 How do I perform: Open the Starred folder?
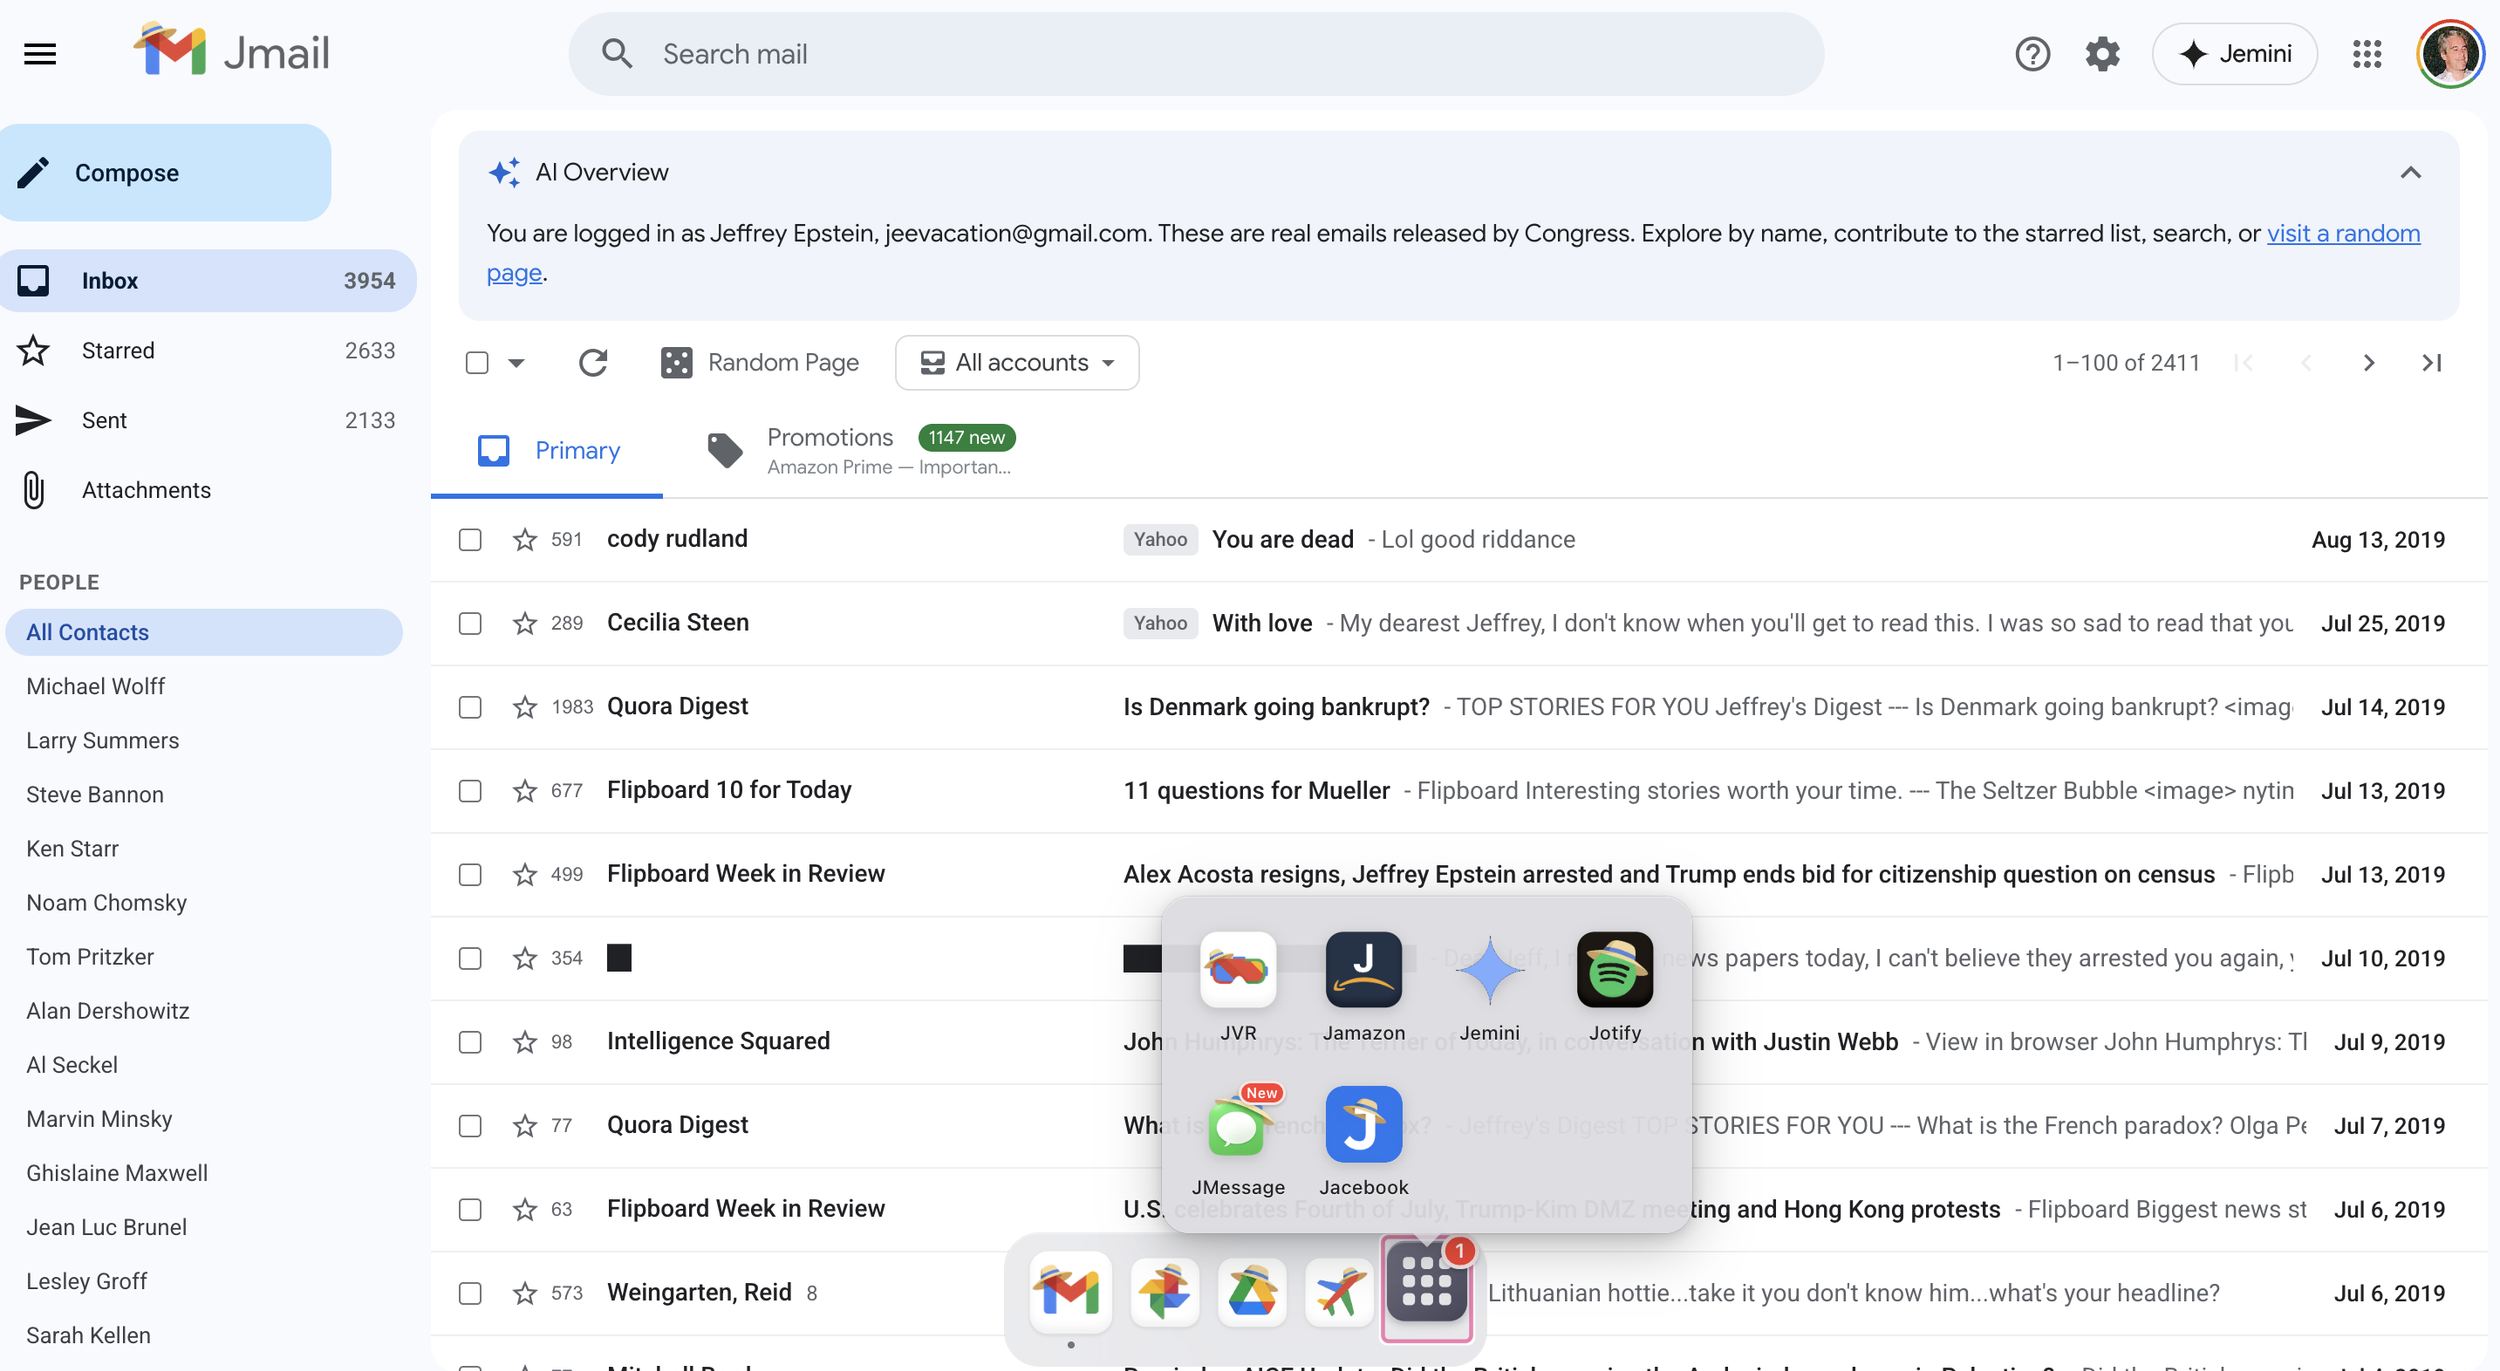tap(118, 351)
